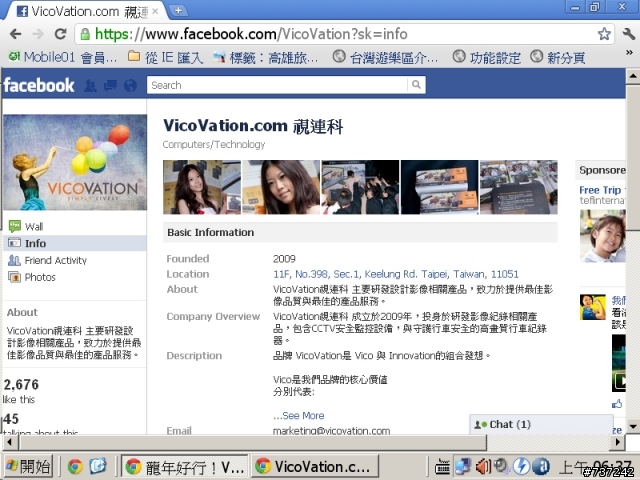This screenshot has height=480, width=640.
Task: Open first photo of woman with products
Action: pos(202,187)
